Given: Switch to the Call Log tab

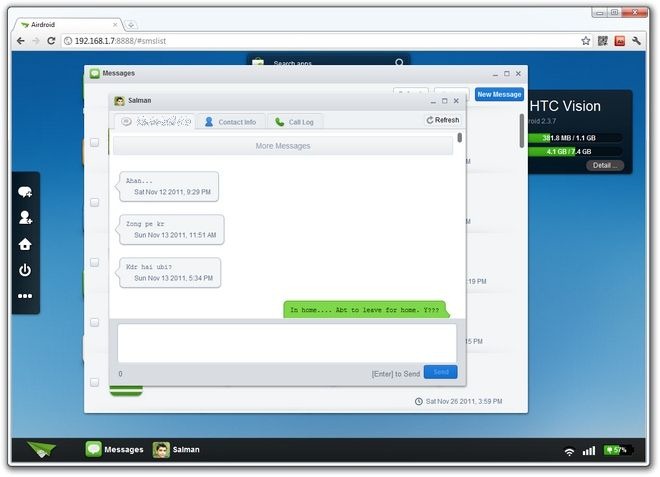Looking at the screenshot, I should click(295, 122).
